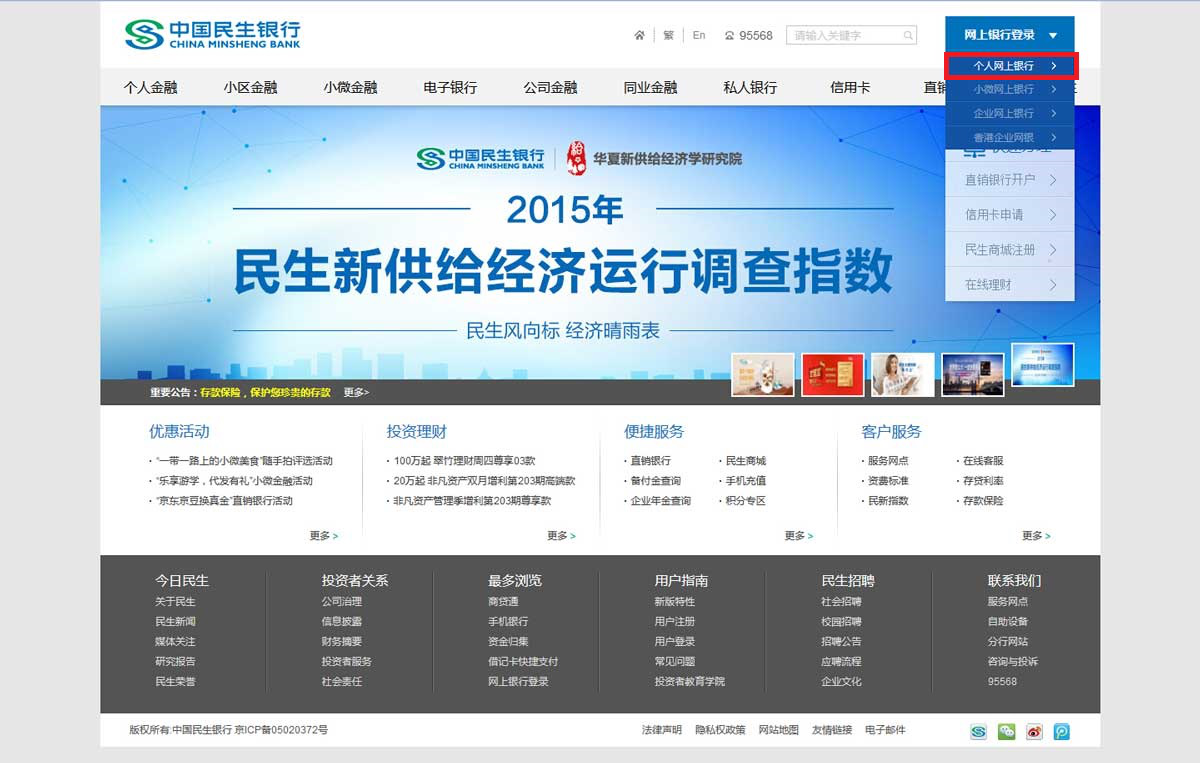Open 手机充值 link
Screen dimensions: 1200x763
(x=745, y=481)
